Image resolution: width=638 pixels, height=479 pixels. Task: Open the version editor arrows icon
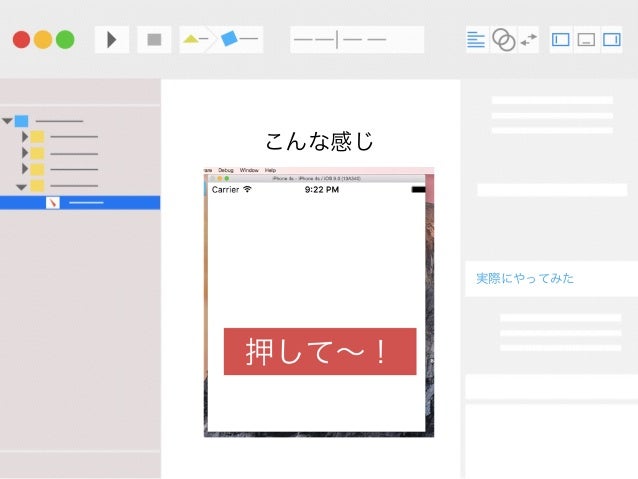pos(529,39)
